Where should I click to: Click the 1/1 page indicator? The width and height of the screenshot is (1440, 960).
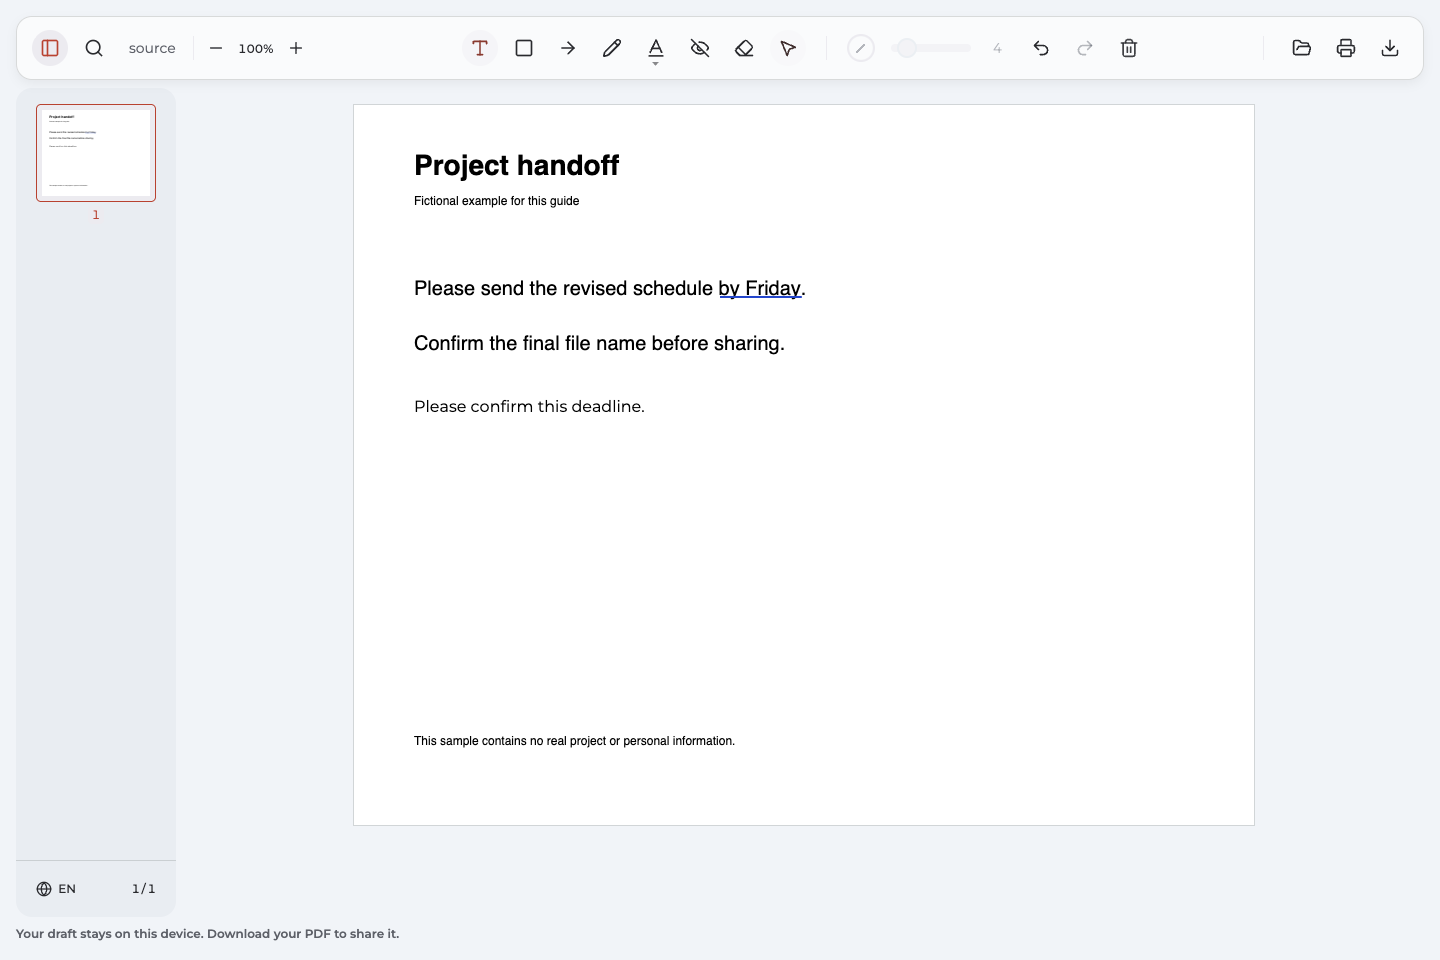pyautogui.click(x=144, y=889)
